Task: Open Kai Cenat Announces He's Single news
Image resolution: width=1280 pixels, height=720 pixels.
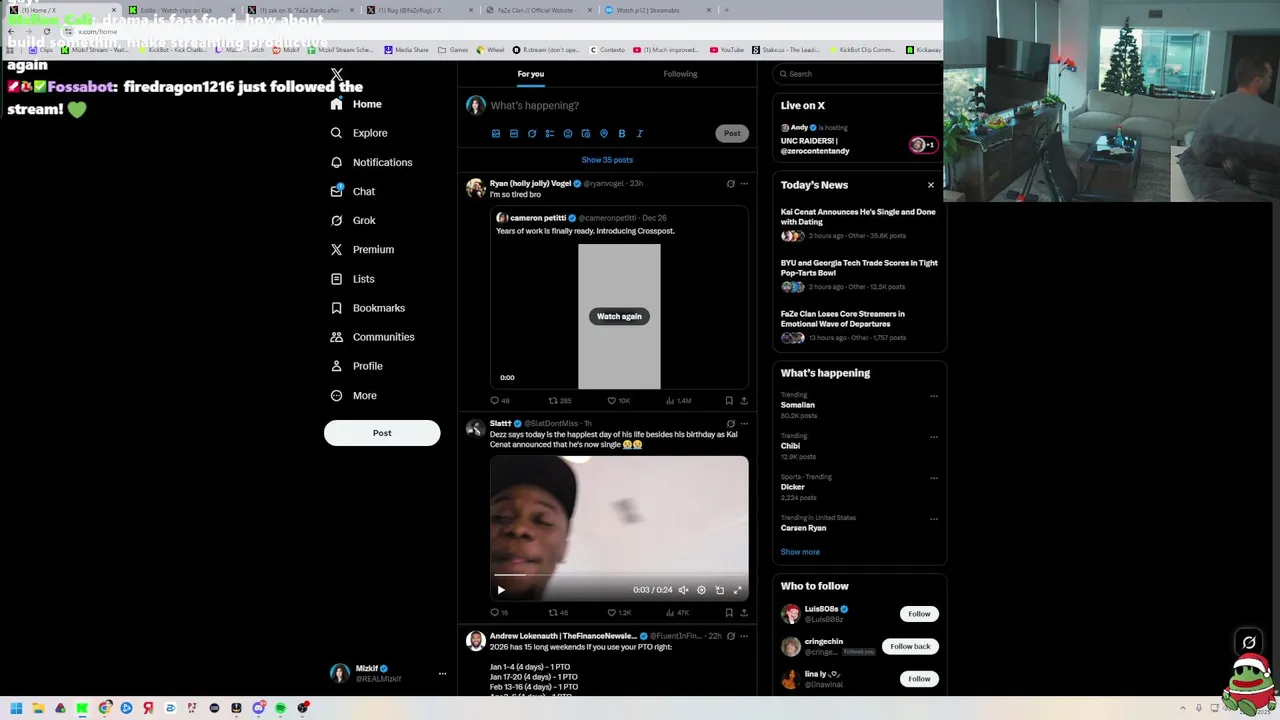Action: tap(859, 225)
